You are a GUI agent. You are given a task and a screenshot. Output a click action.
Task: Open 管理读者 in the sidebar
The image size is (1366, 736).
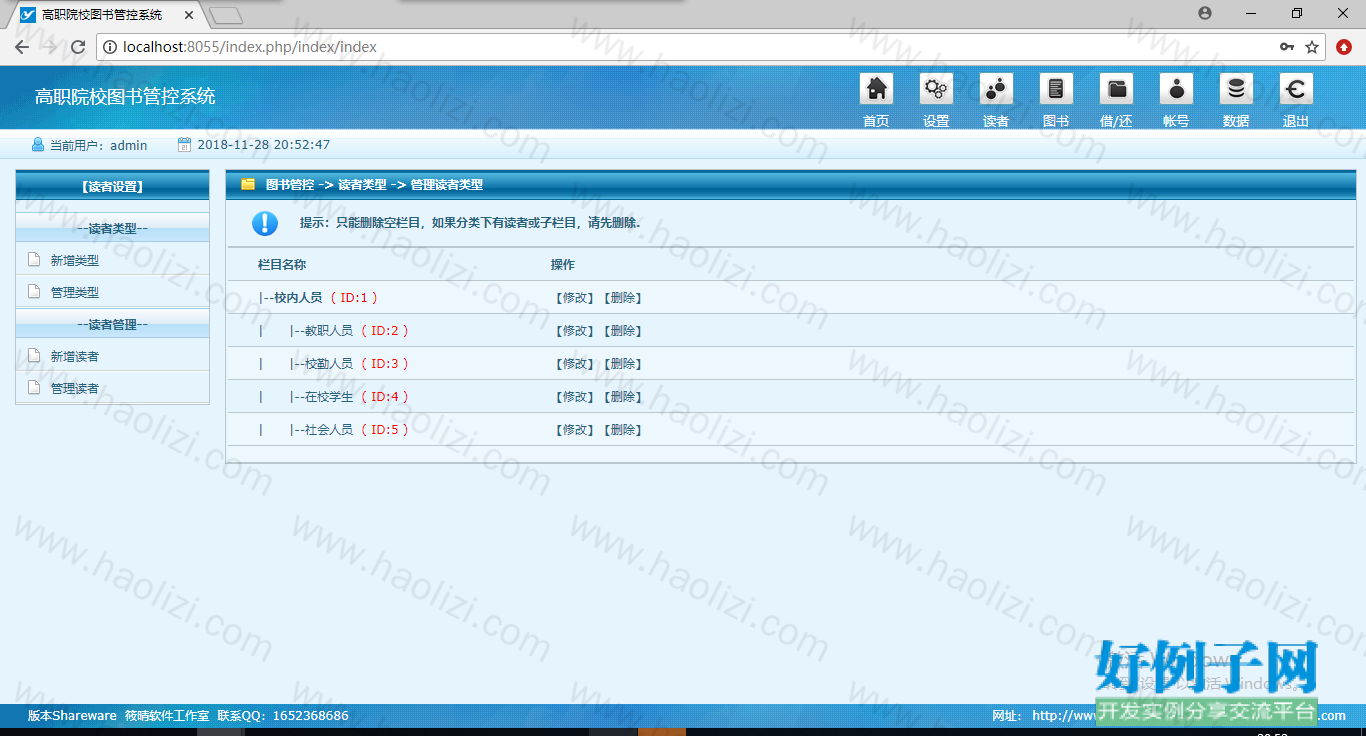click(x=75, y=389)
